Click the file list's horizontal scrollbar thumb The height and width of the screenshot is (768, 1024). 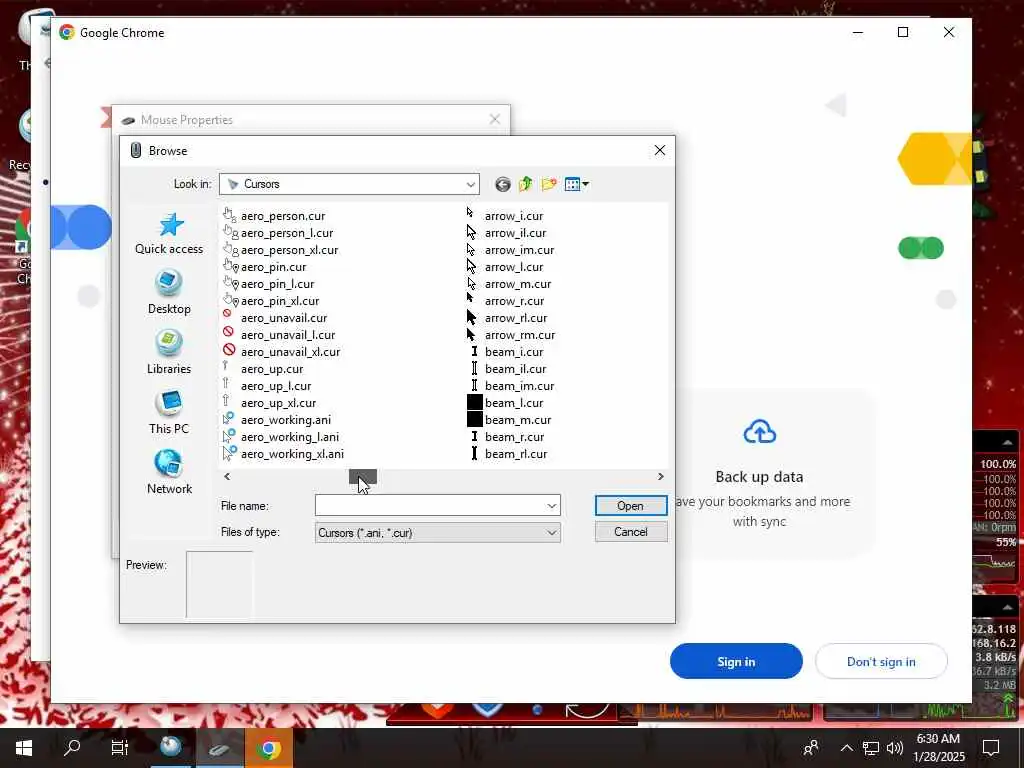[362, 477]
